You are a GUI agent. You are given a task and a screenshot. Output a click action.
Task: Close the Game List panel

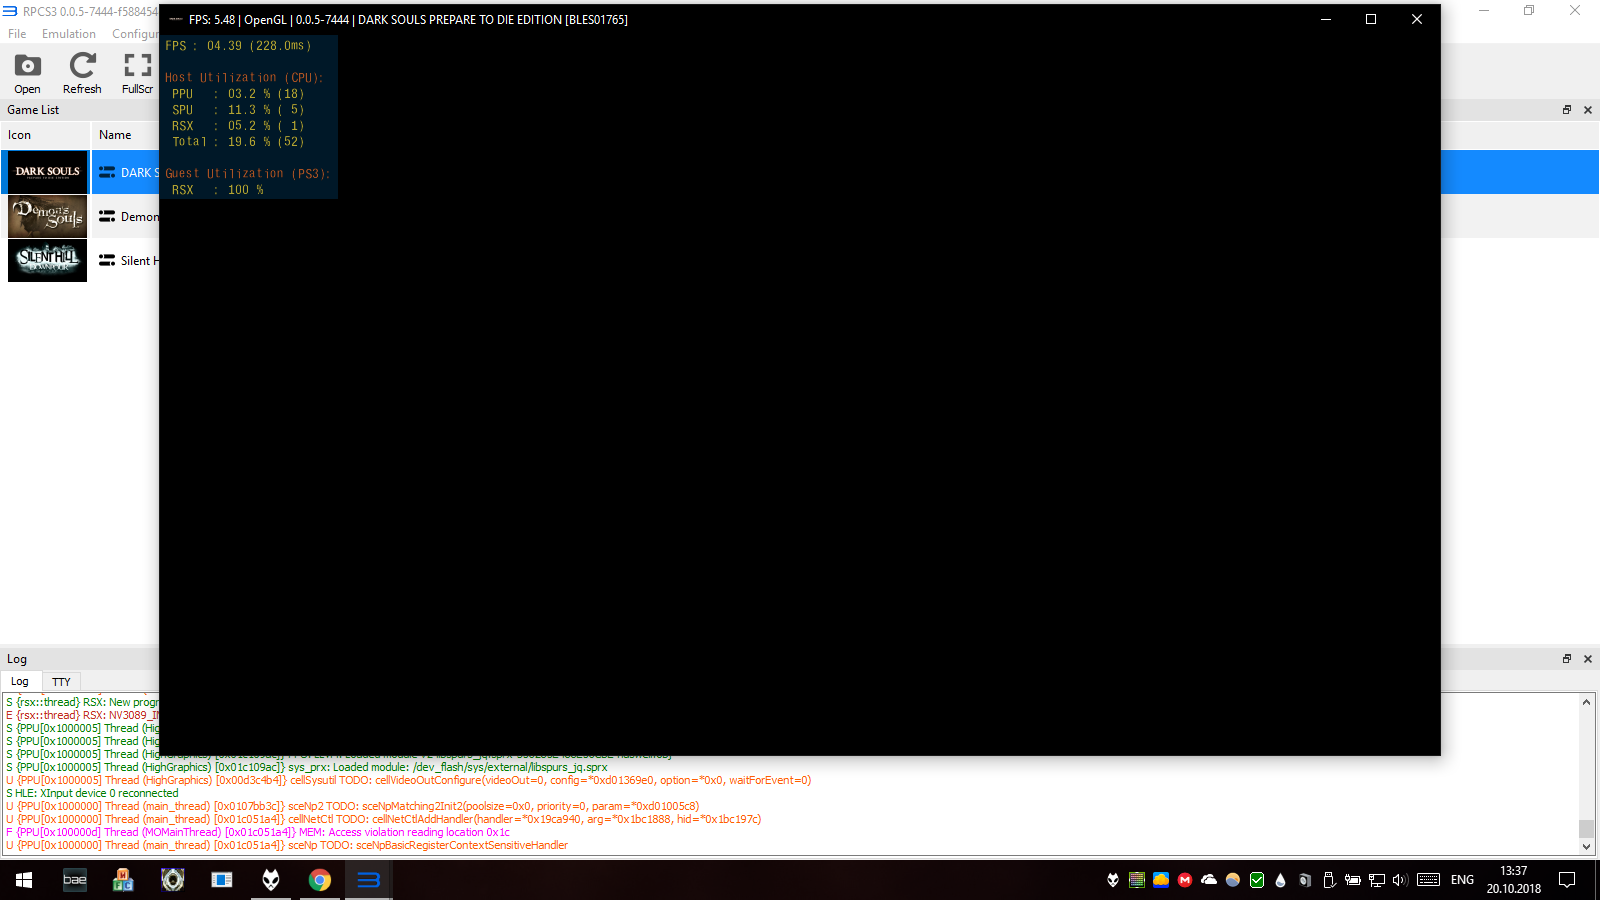pyautogui.click(x=1588, y=110)
